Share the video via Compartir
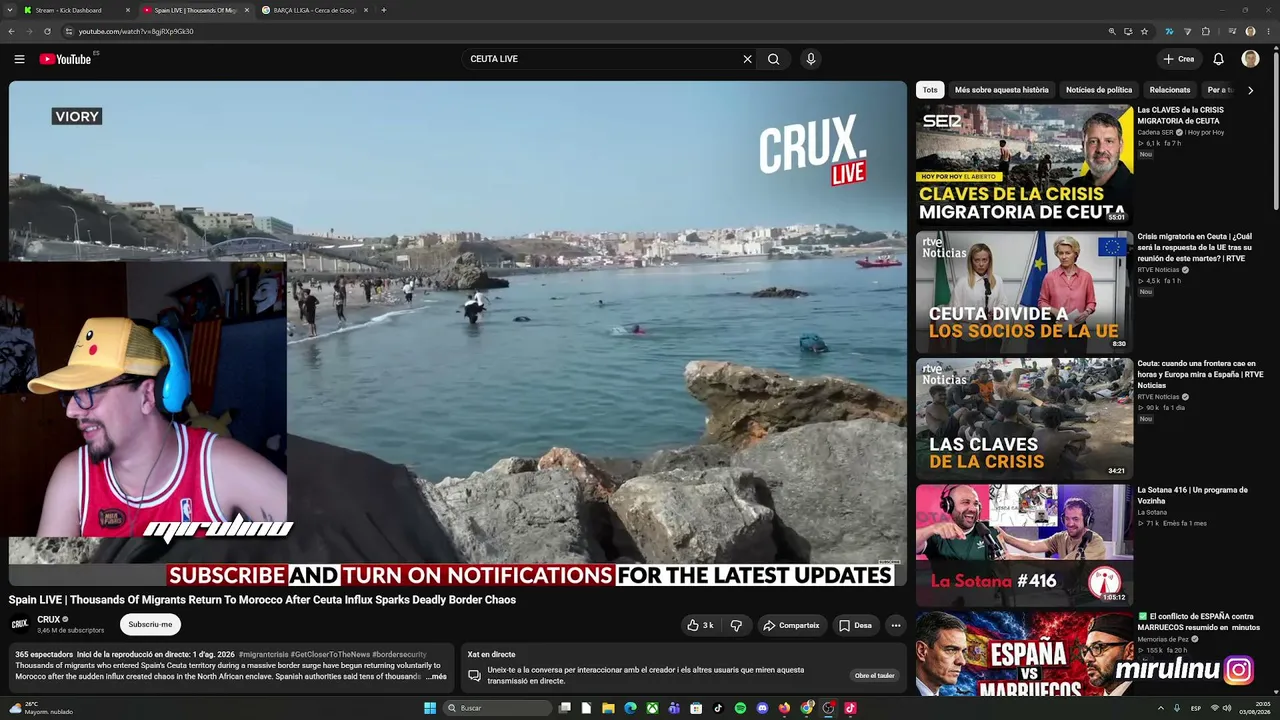 click(x=791, y=625)
